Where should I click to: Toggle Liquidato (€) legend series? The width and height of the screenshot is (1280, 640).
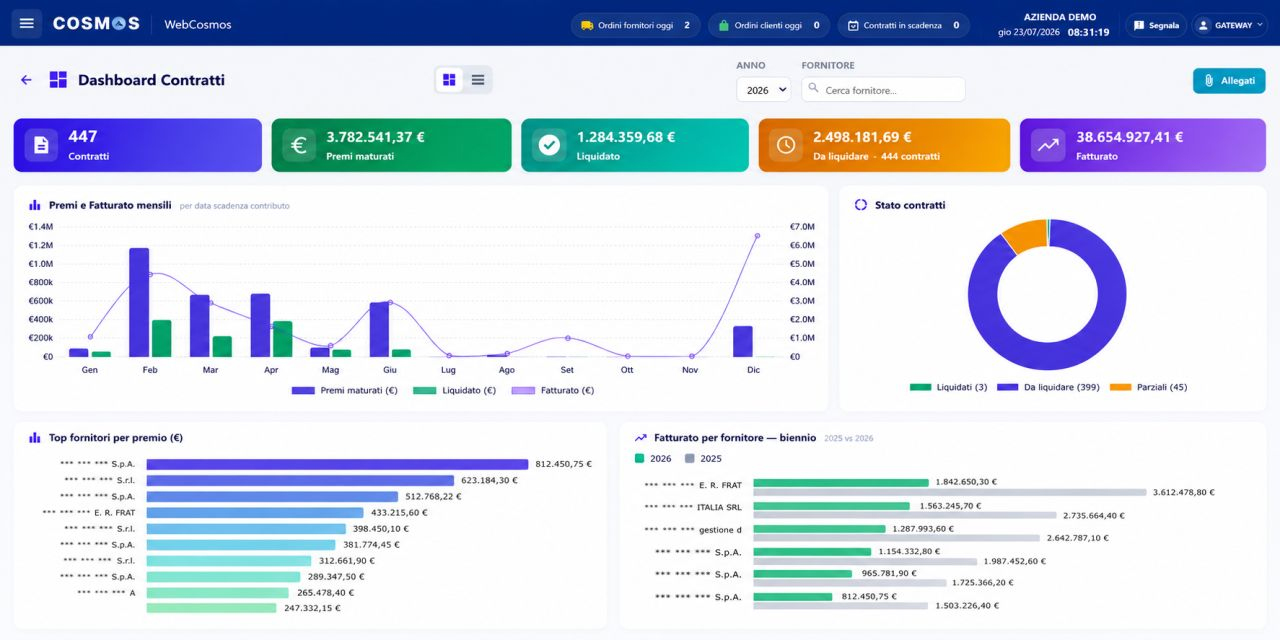click(x=454, y=390)
